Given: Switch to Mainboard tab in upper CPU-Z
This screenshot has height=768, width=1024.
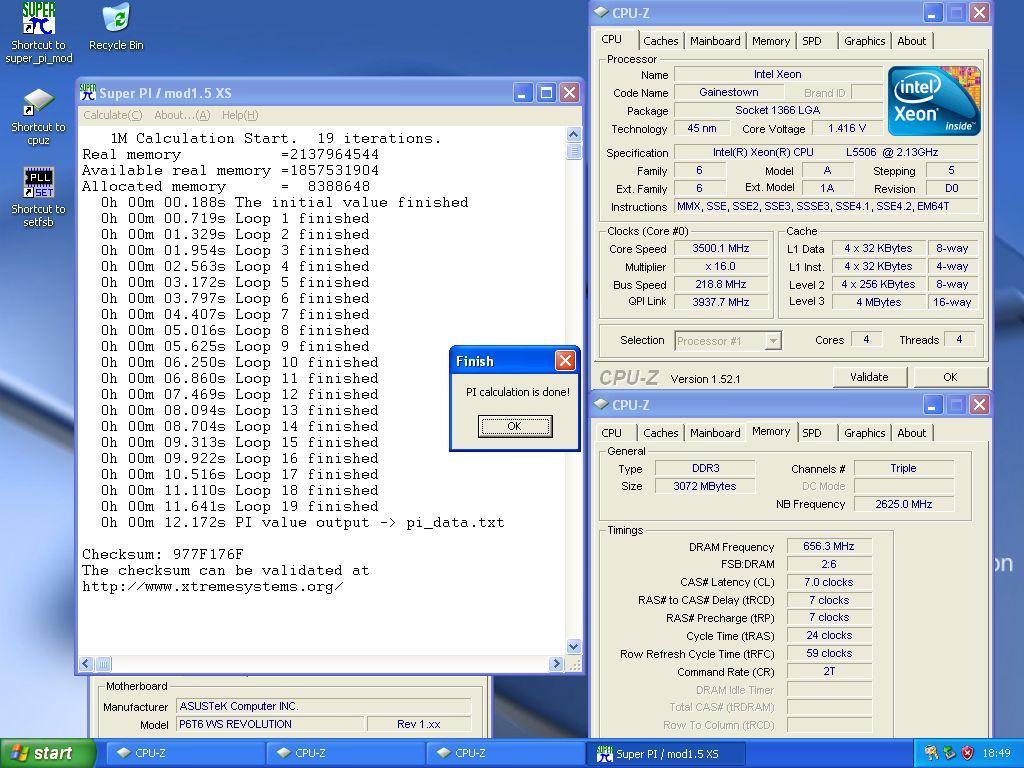Looking at the screenshot, I should (715, 41).
